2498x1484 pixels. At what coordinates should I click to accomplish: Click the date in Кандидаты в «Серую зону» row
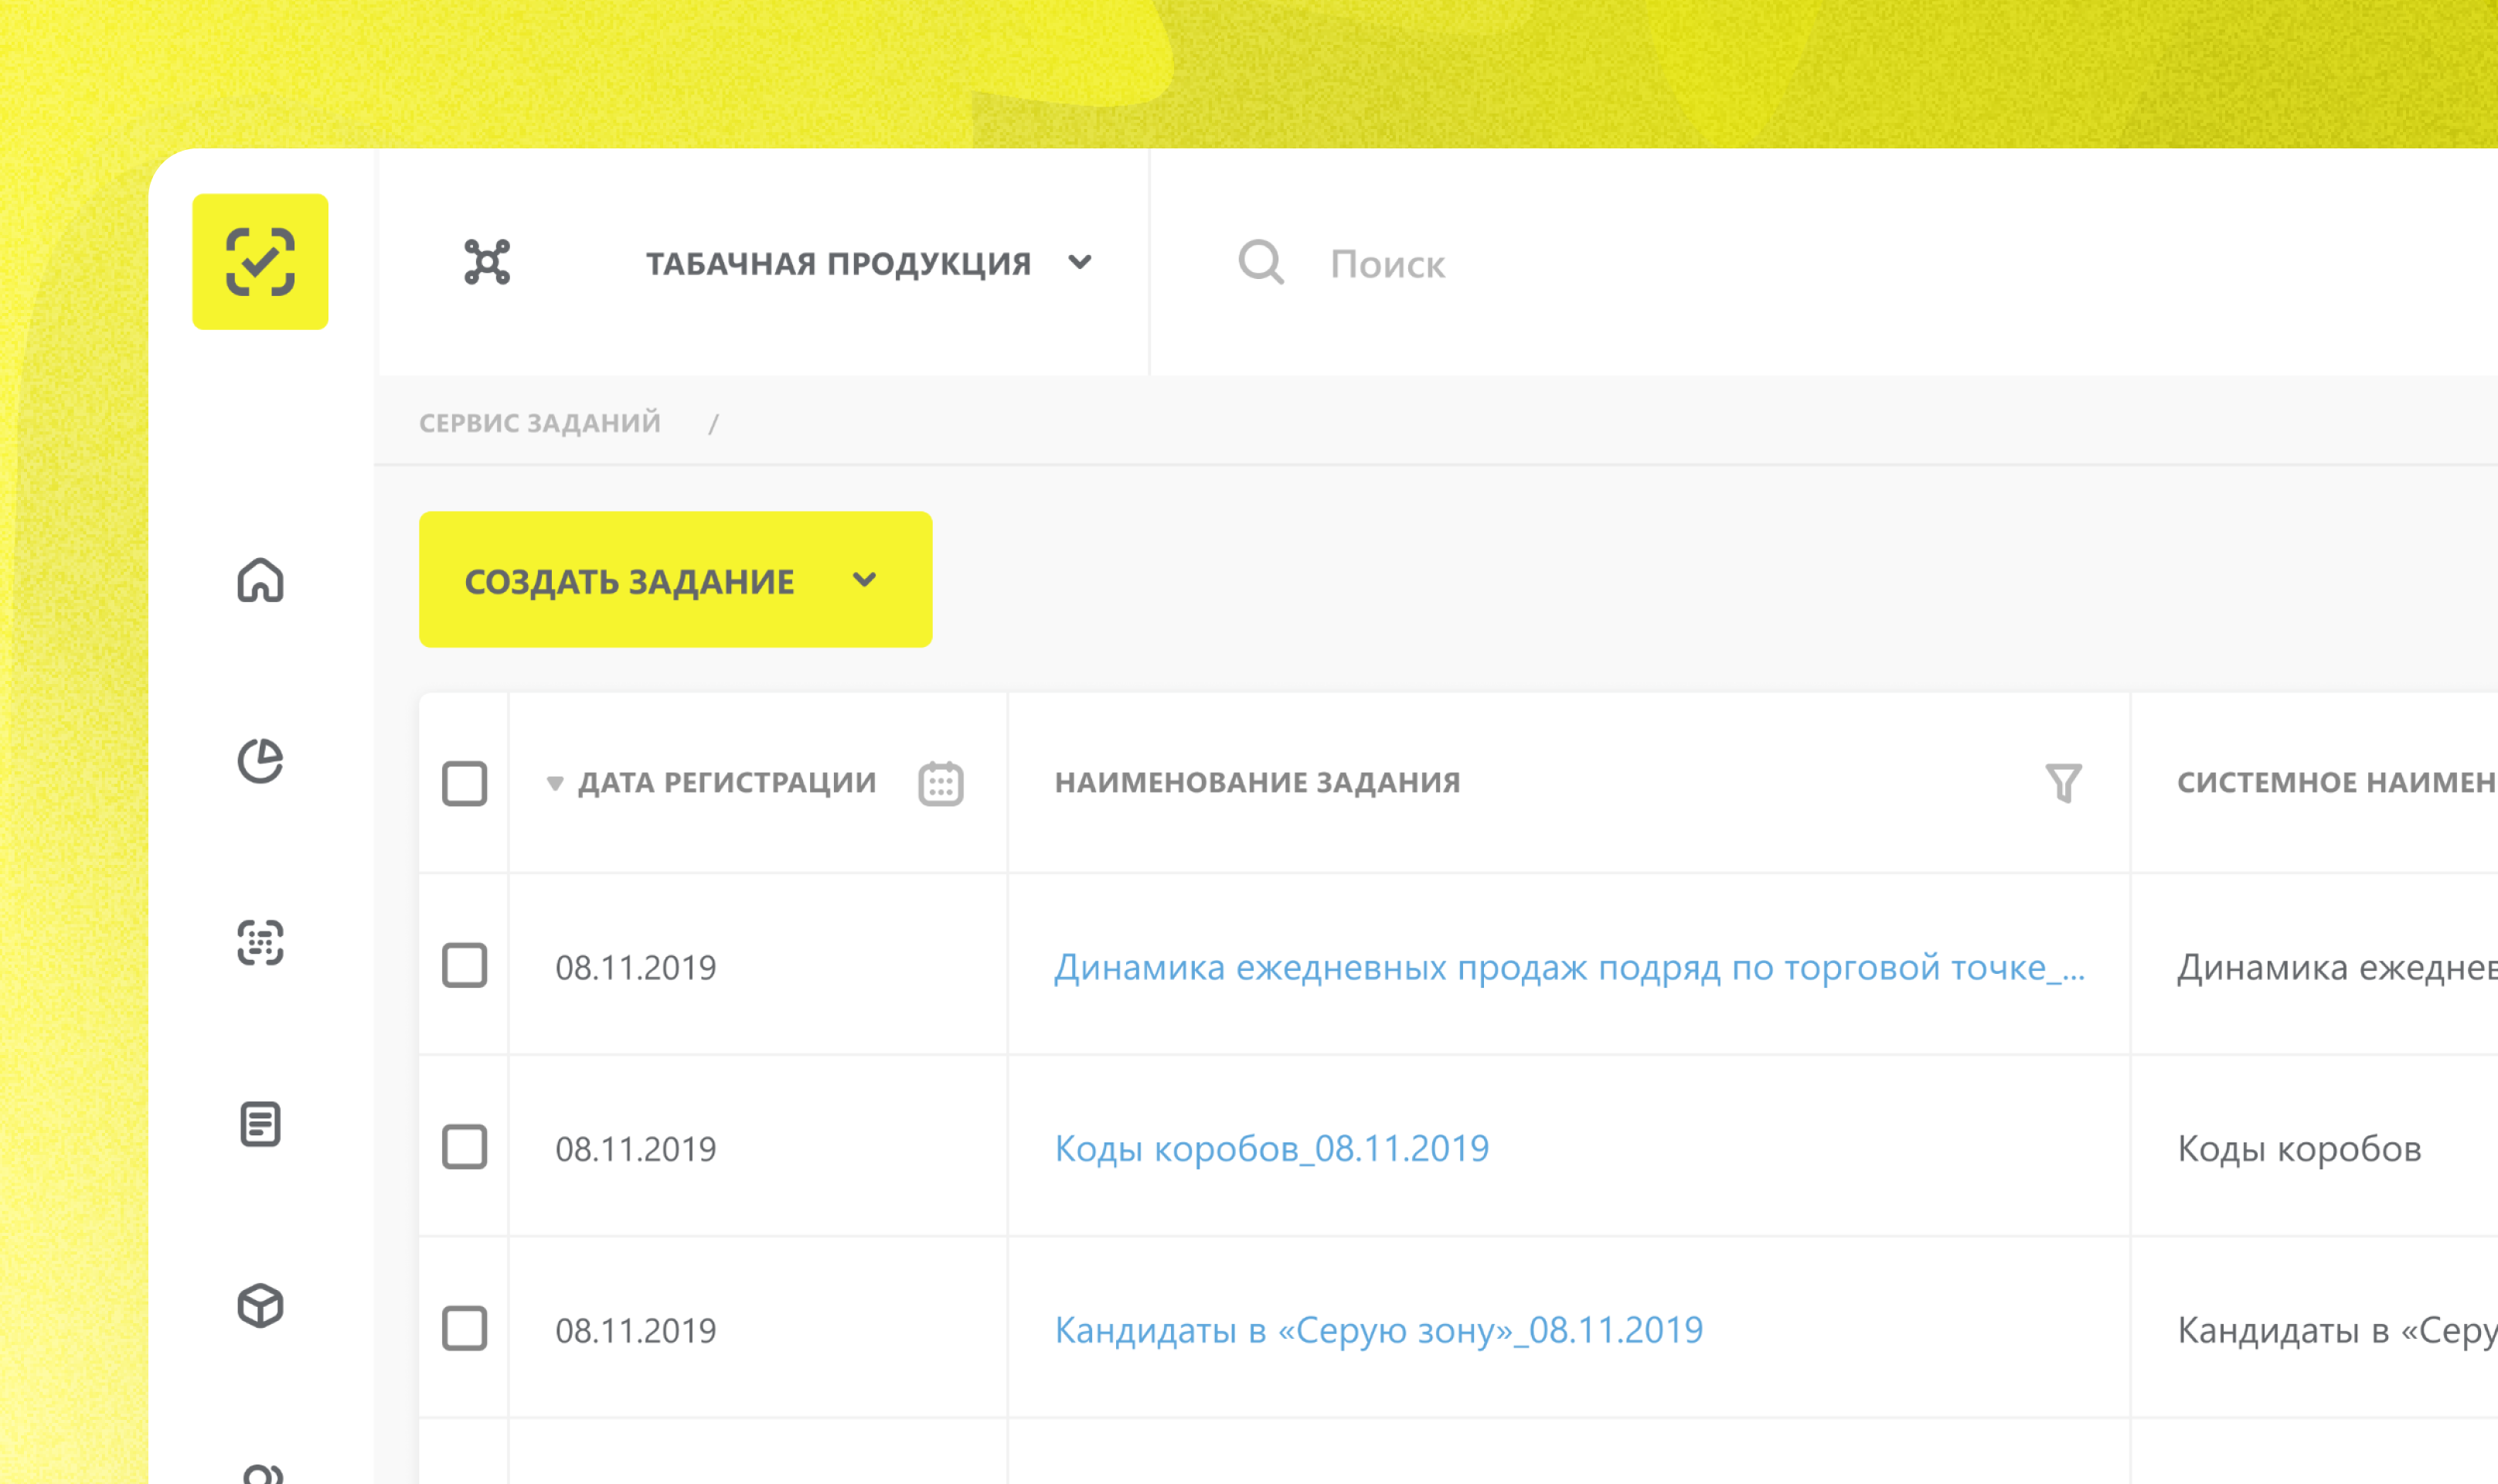pyautogui.click(x=636, y=1331)
